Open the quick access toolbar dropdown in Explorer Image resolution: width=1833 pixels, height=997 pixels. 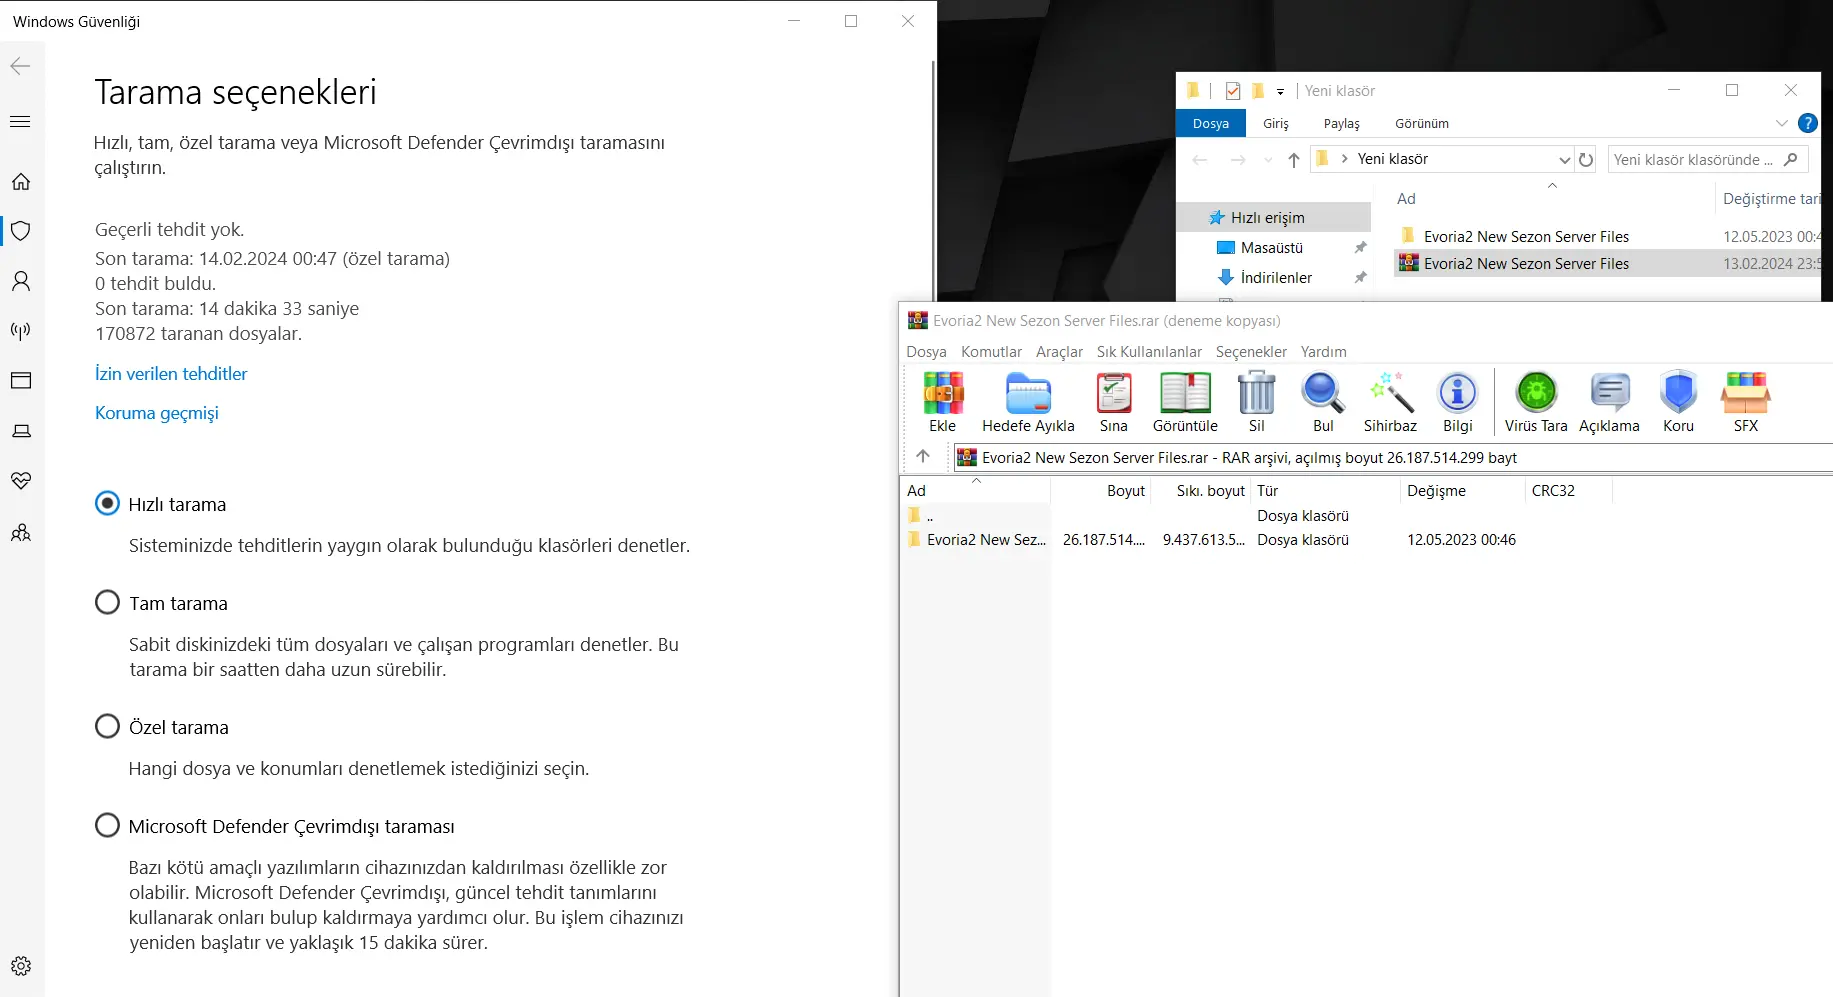(x=1280, y=91)
